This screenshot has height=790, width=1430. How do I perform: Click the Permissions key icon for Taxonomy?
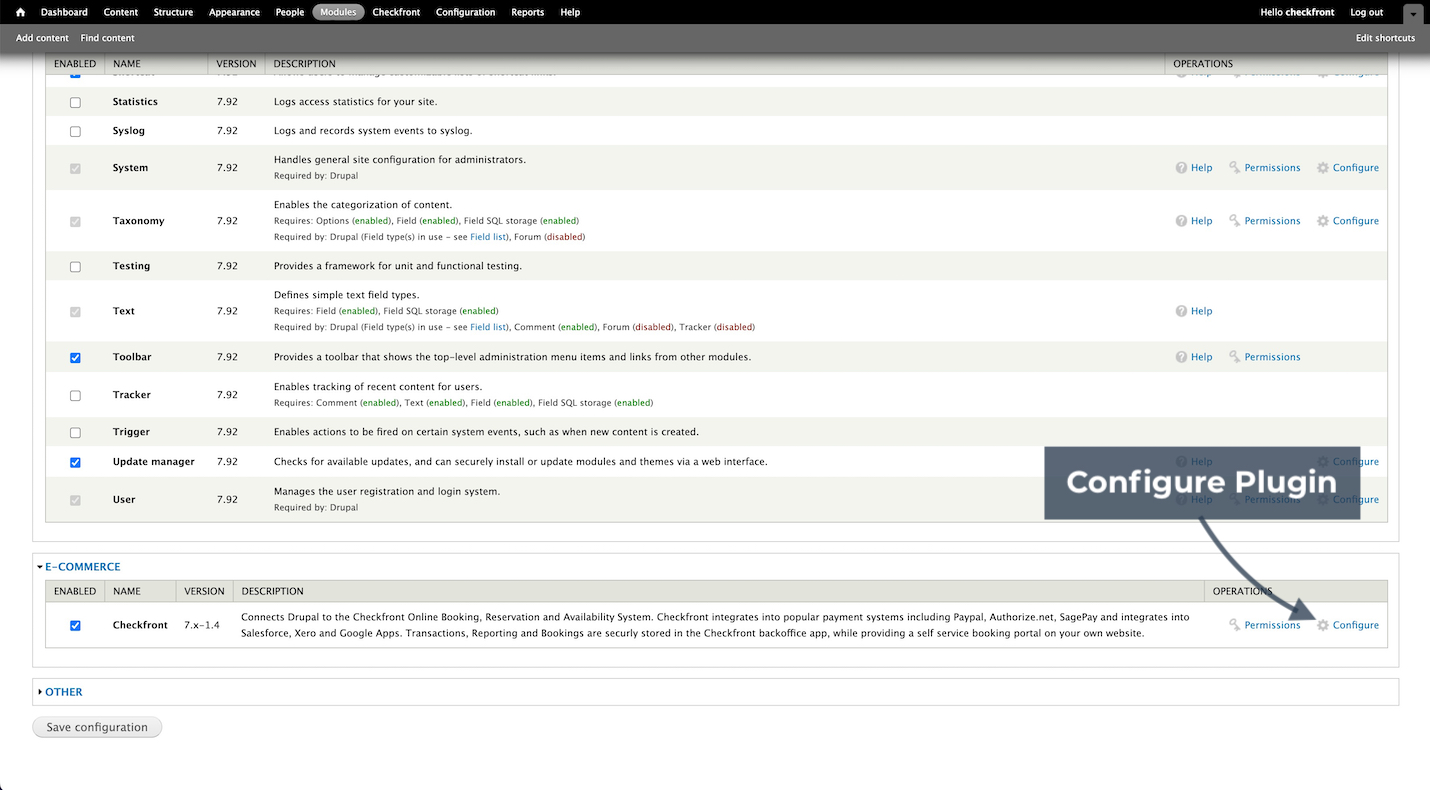click(1235, 221)
